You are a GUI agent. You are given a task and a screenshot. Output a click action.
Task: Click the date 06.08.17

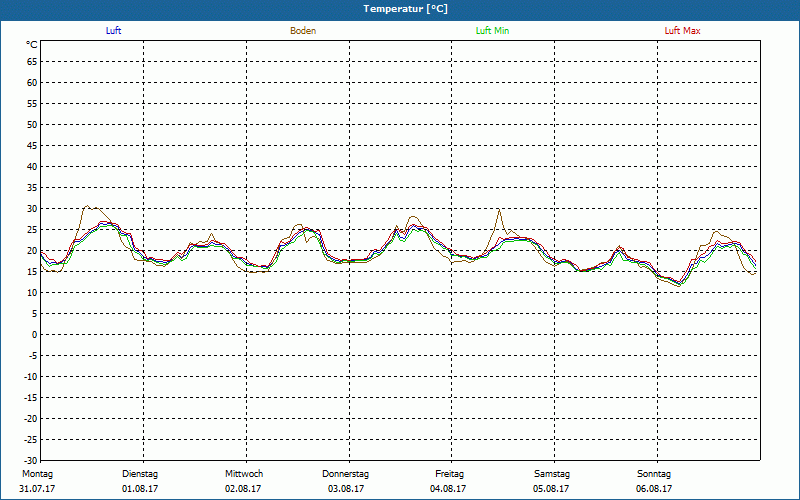click(x=654, y=489)
